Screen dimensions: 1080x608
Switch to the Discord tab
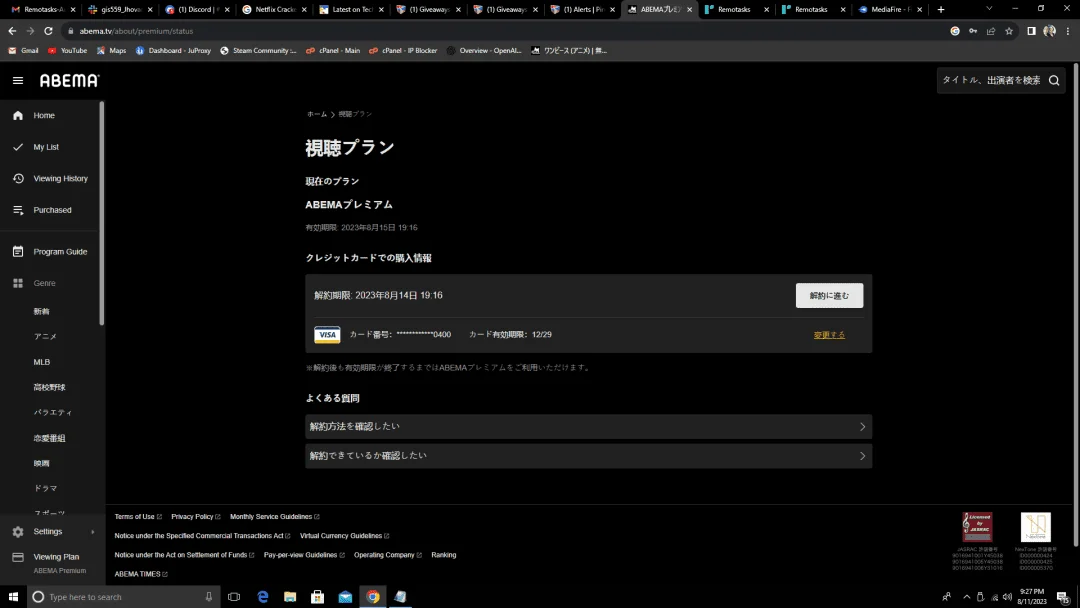pyautogui.click(x=198, y=10)
